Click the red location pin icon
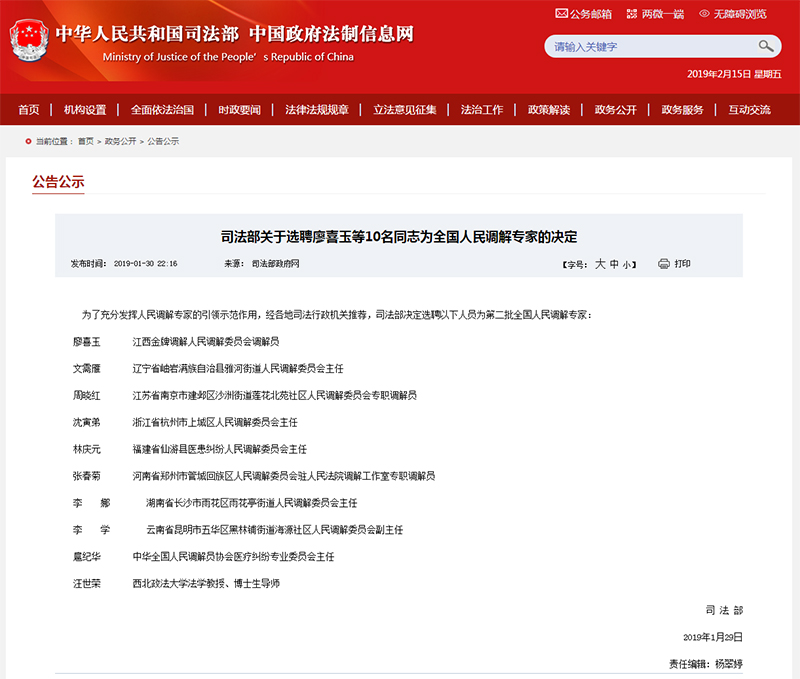Viewport: 800px width, 679px height. (x=27, y=142)
